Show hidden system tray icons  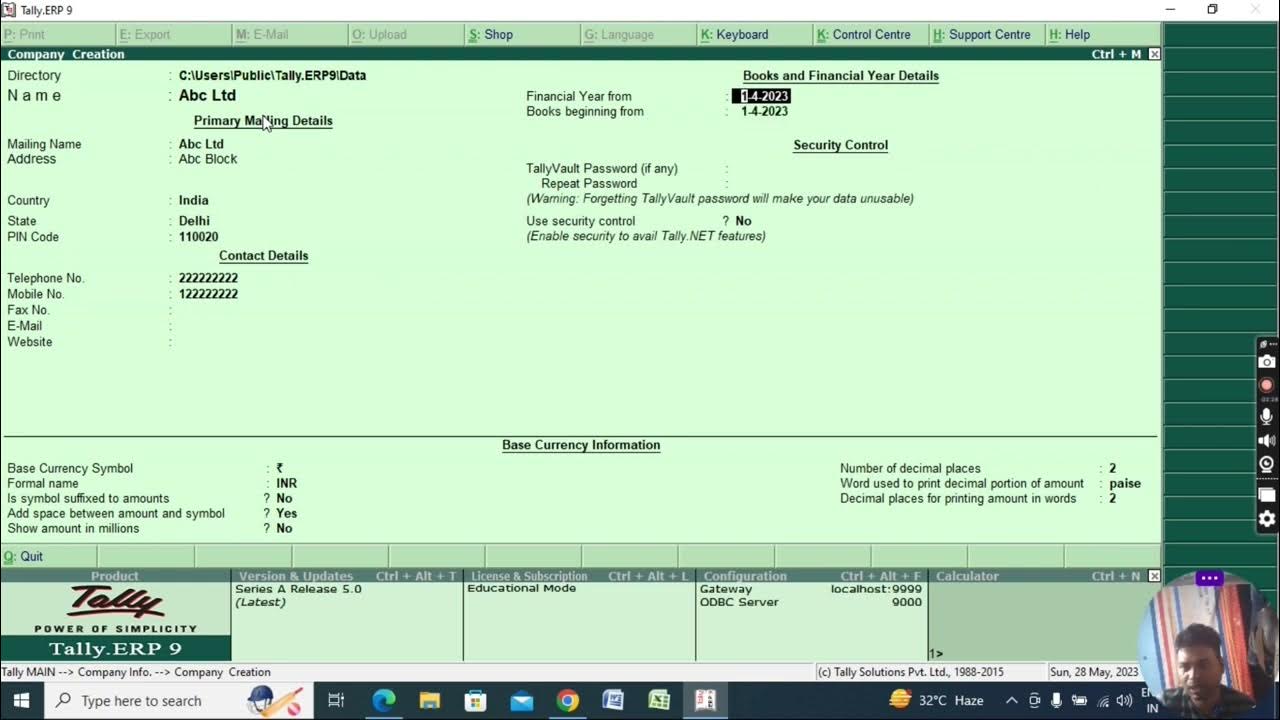click(1011, 701)
